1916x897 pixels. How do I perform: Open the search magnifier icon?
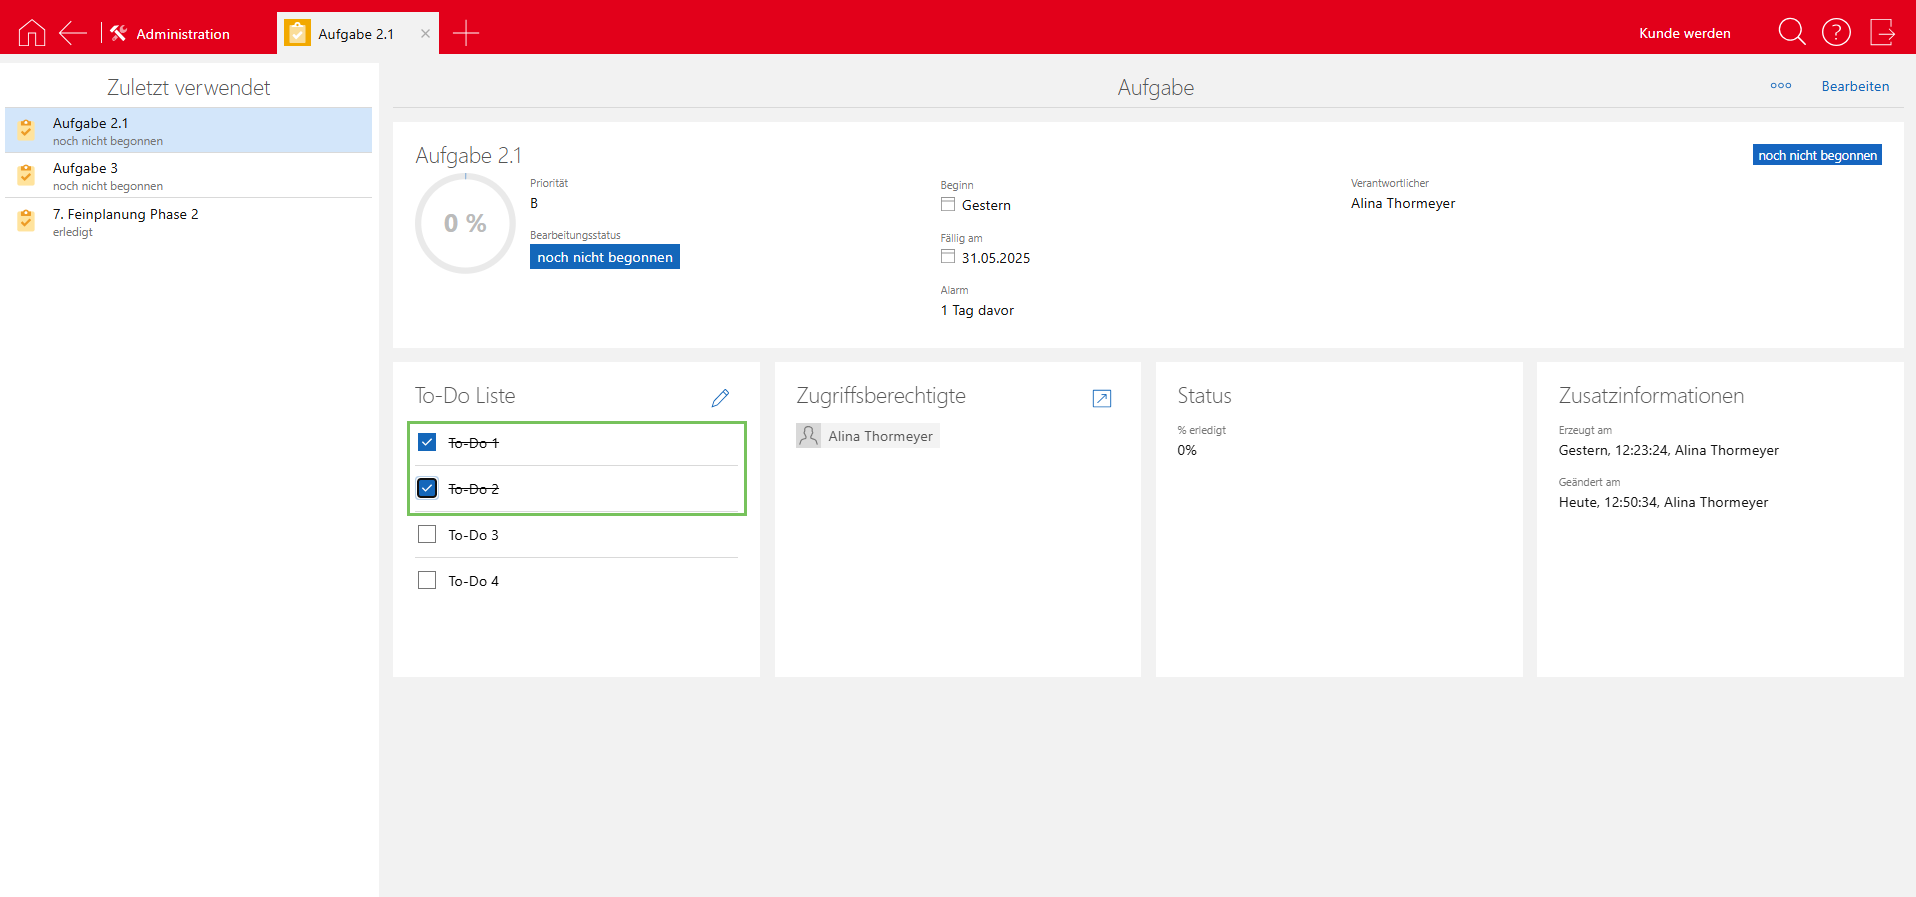coord(1791,32)
